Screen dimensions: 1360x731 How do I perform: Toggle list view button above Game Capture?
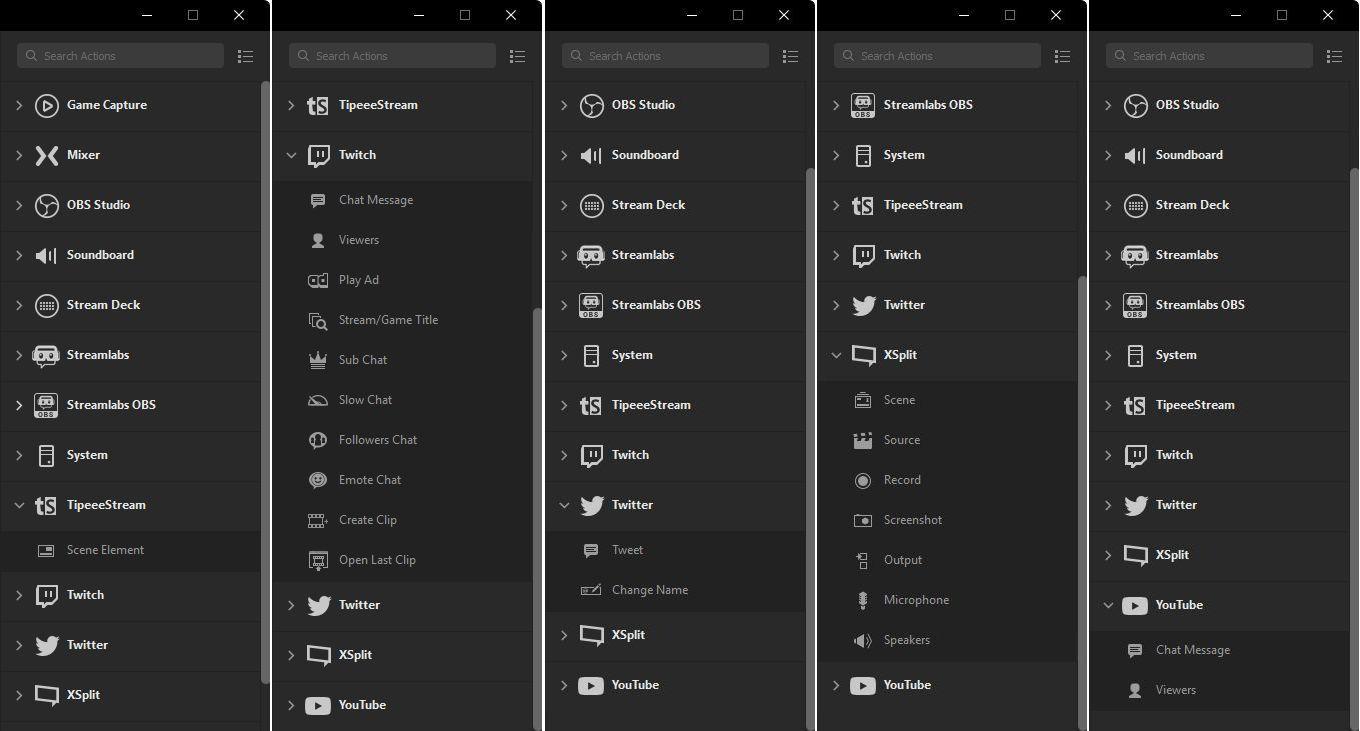(245, 56)
